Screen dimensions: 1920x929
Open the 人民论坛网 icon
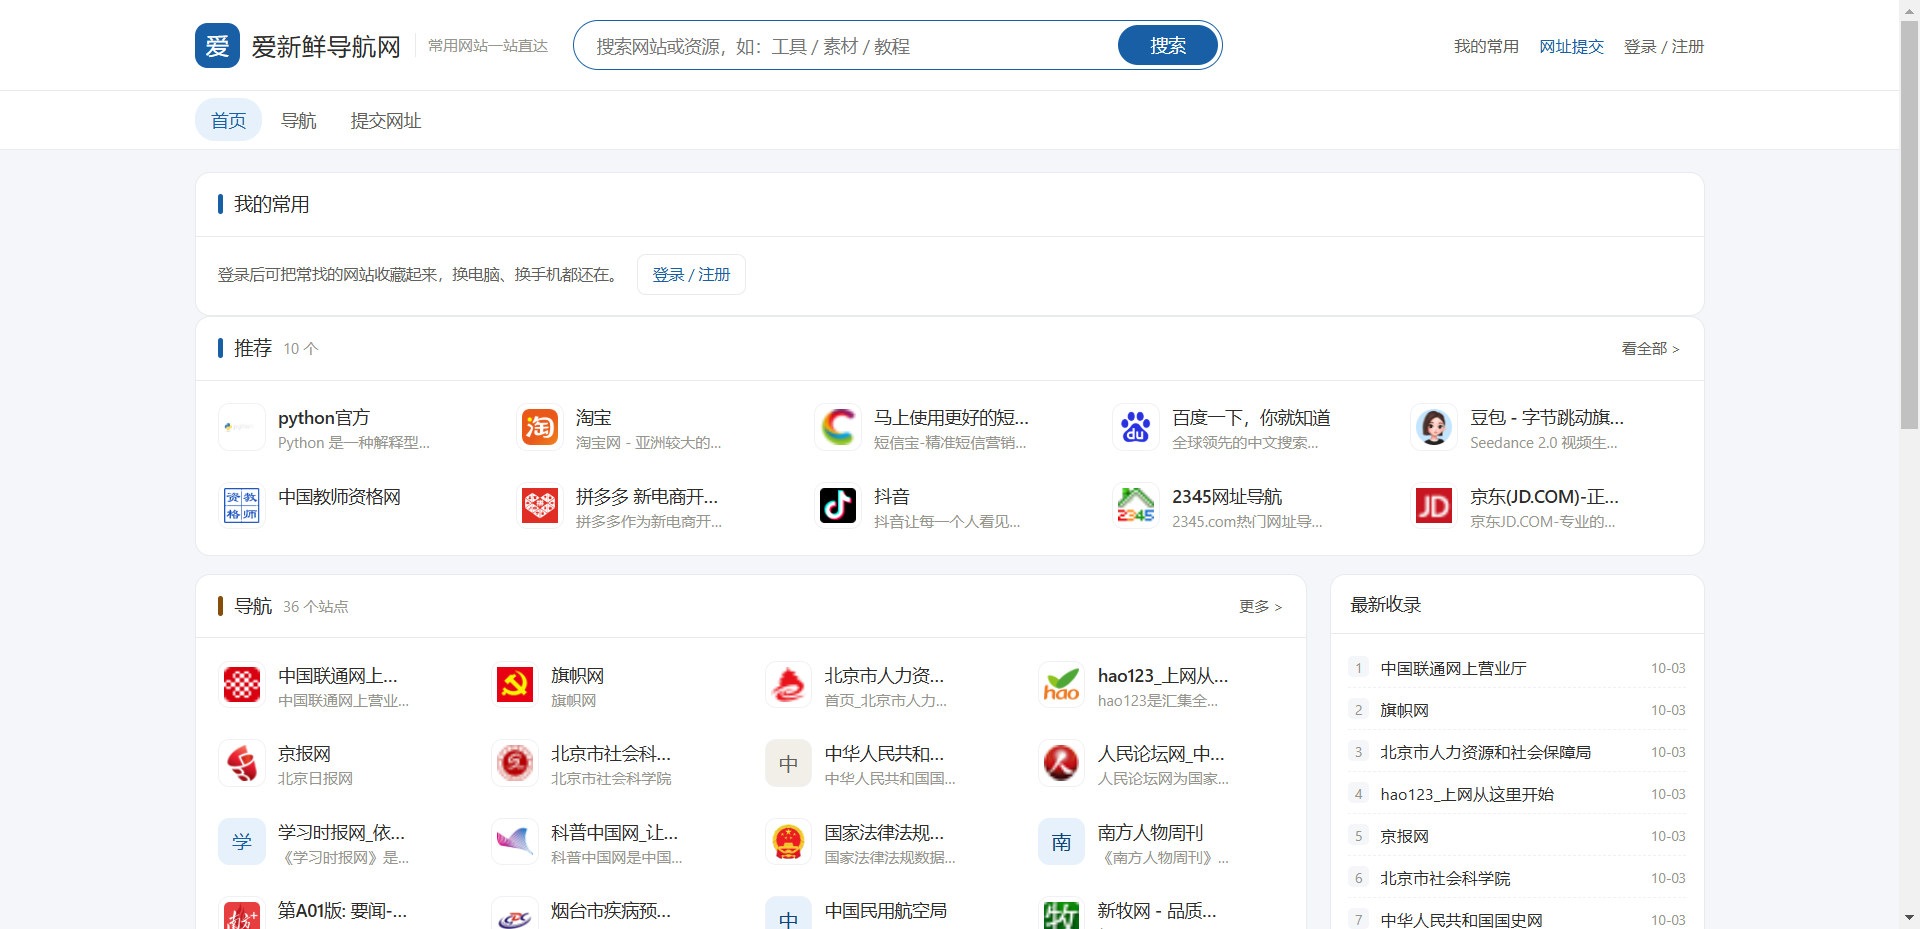pos(1062,763)
